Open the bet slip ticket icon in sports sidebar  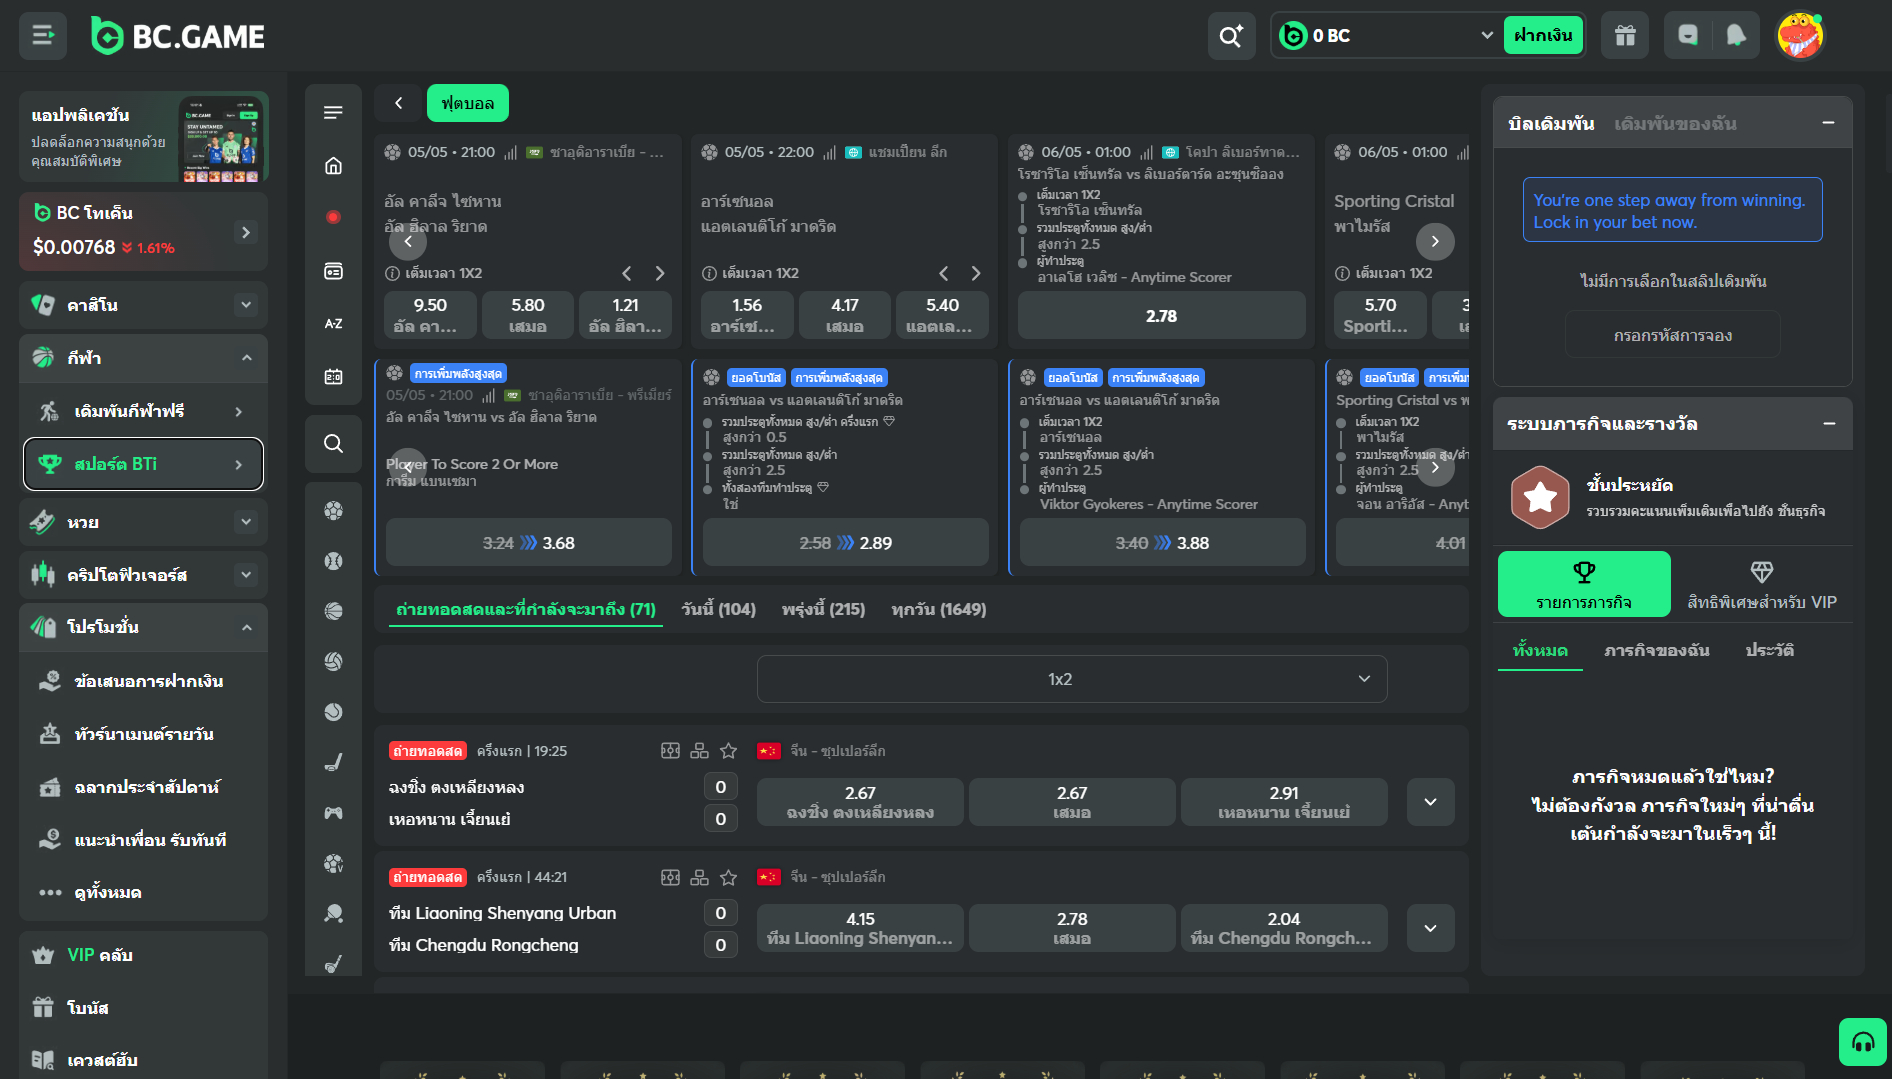pos(333,271)
